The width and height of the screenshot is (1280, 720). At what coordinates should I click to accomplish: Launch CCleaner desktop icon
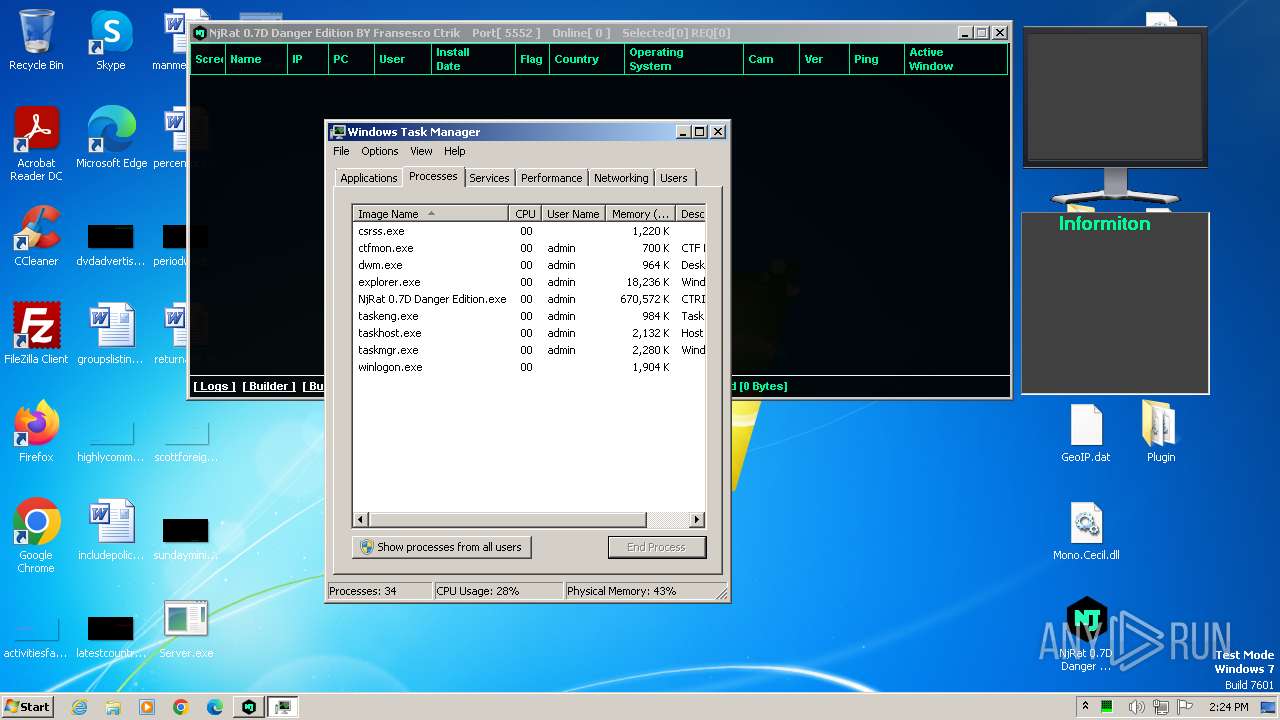coord(36,236)
